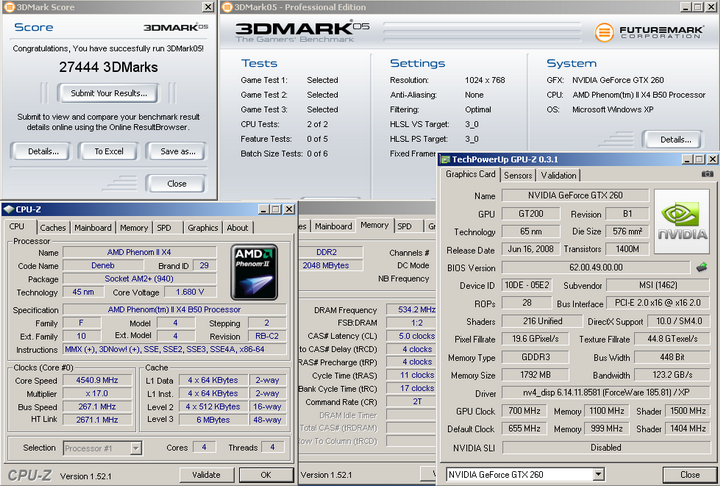Click the NVIDIA logo in GPU-Z
The width and height of the screenshot is (720, 486).
coord(682,222)
